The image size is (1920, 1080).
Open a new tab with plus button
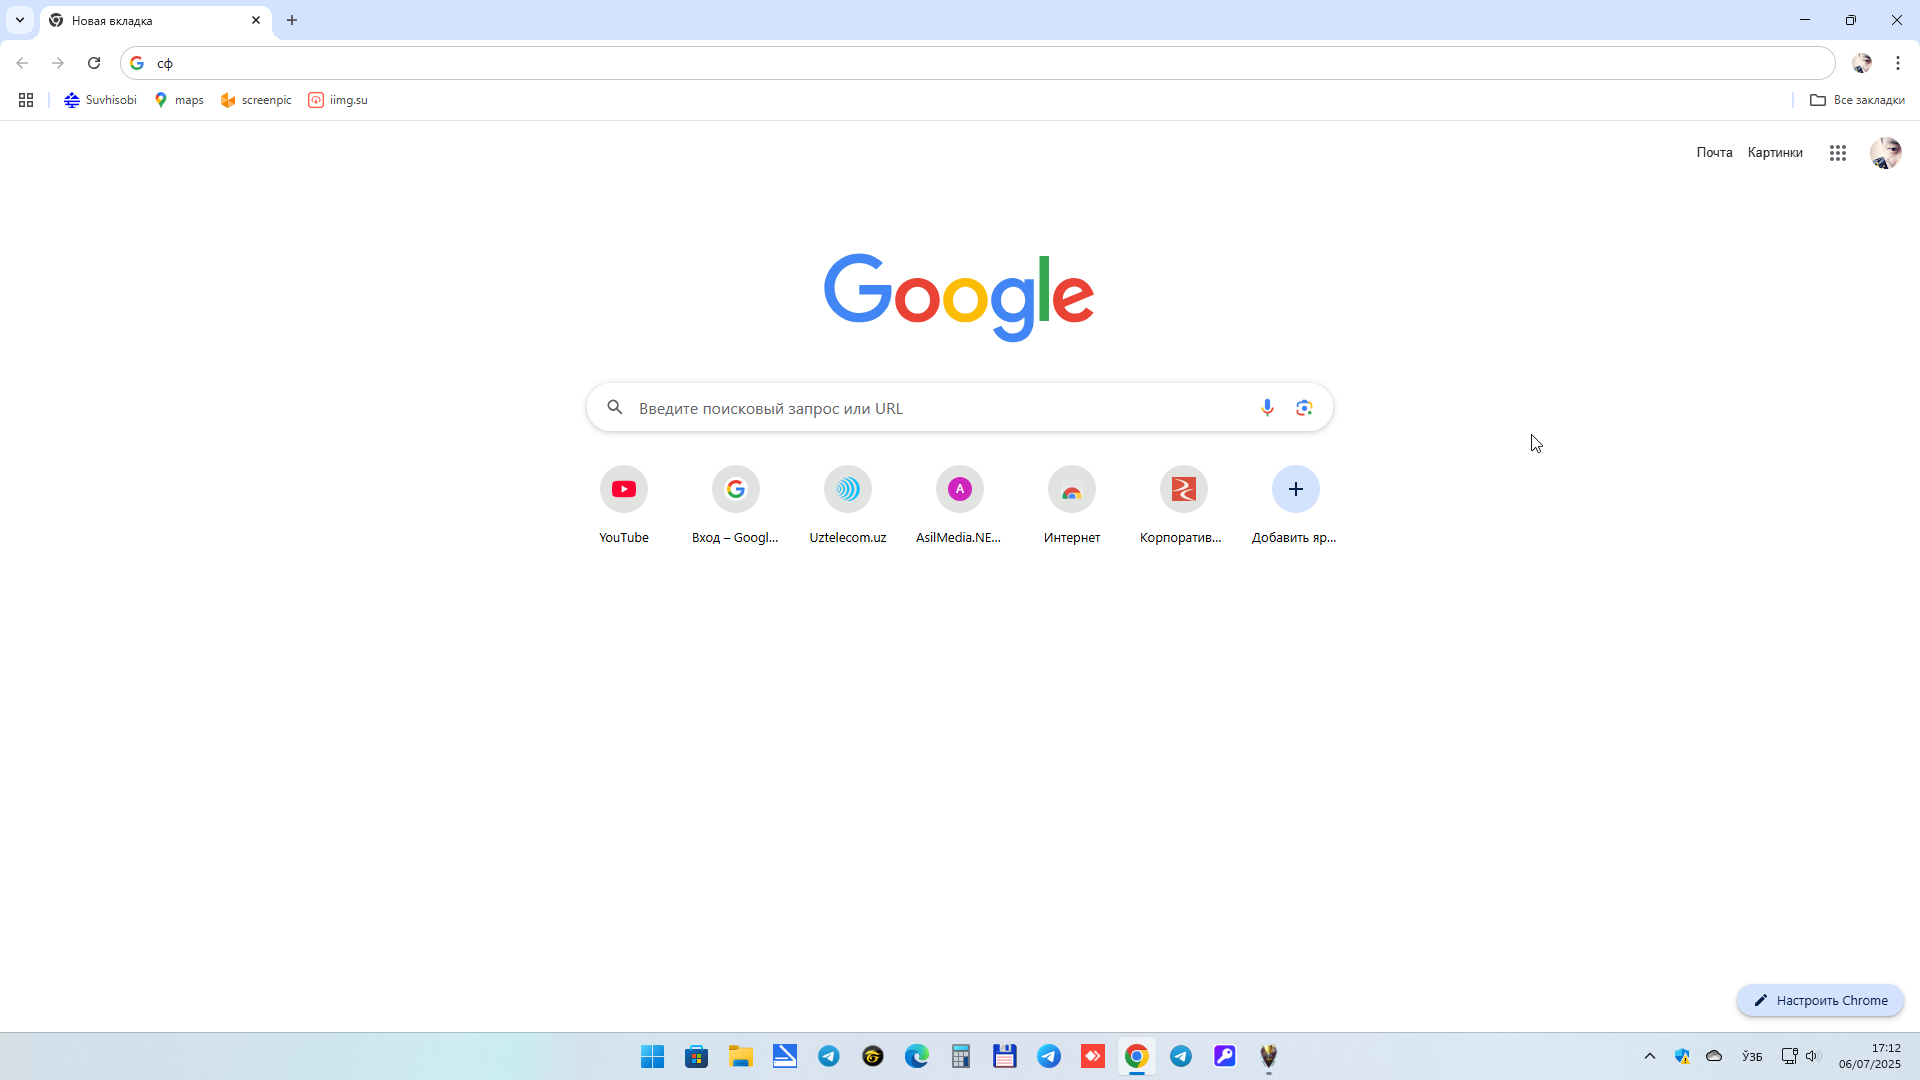[x=292, y=20]
